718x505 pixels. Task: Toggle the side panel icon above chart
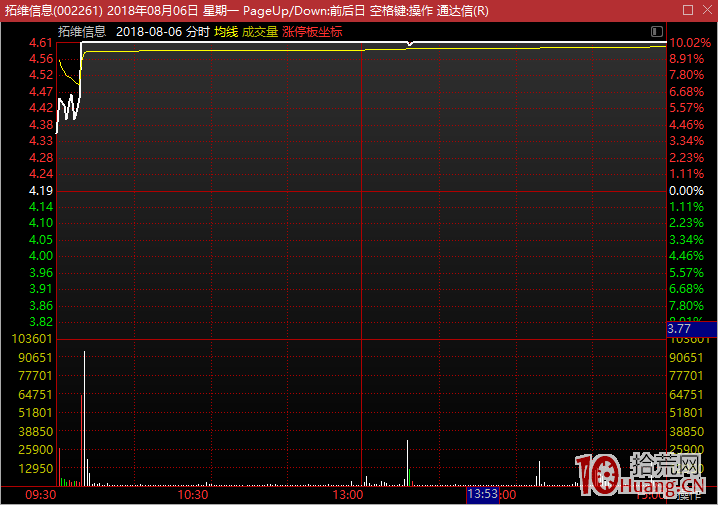click(655, 31)
